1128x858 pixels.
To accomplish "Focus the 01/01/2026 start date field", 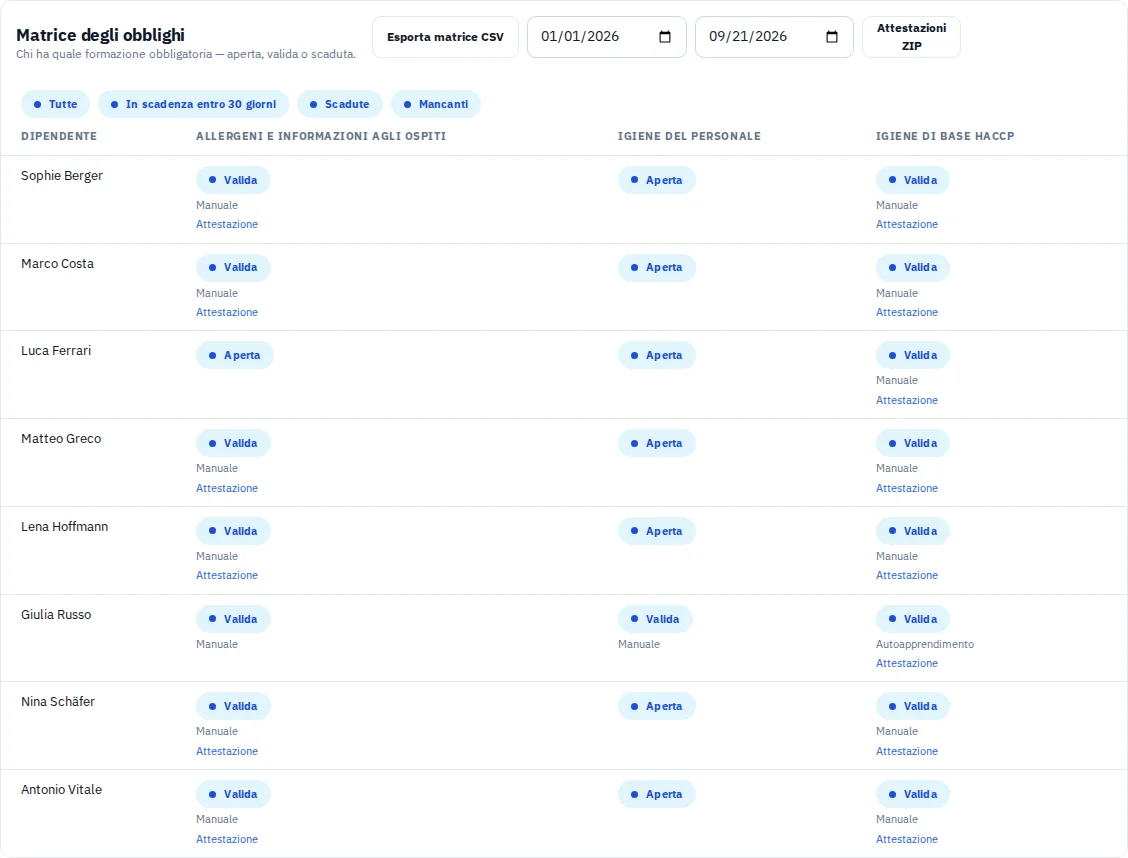I will click(x=606, y=37).
